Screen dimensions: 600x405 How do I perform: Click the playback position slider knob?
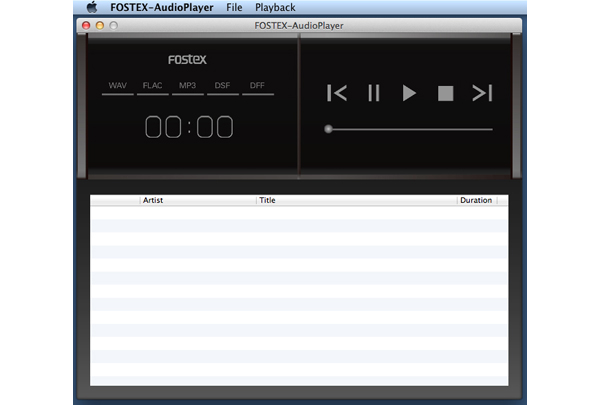point(328,129)
